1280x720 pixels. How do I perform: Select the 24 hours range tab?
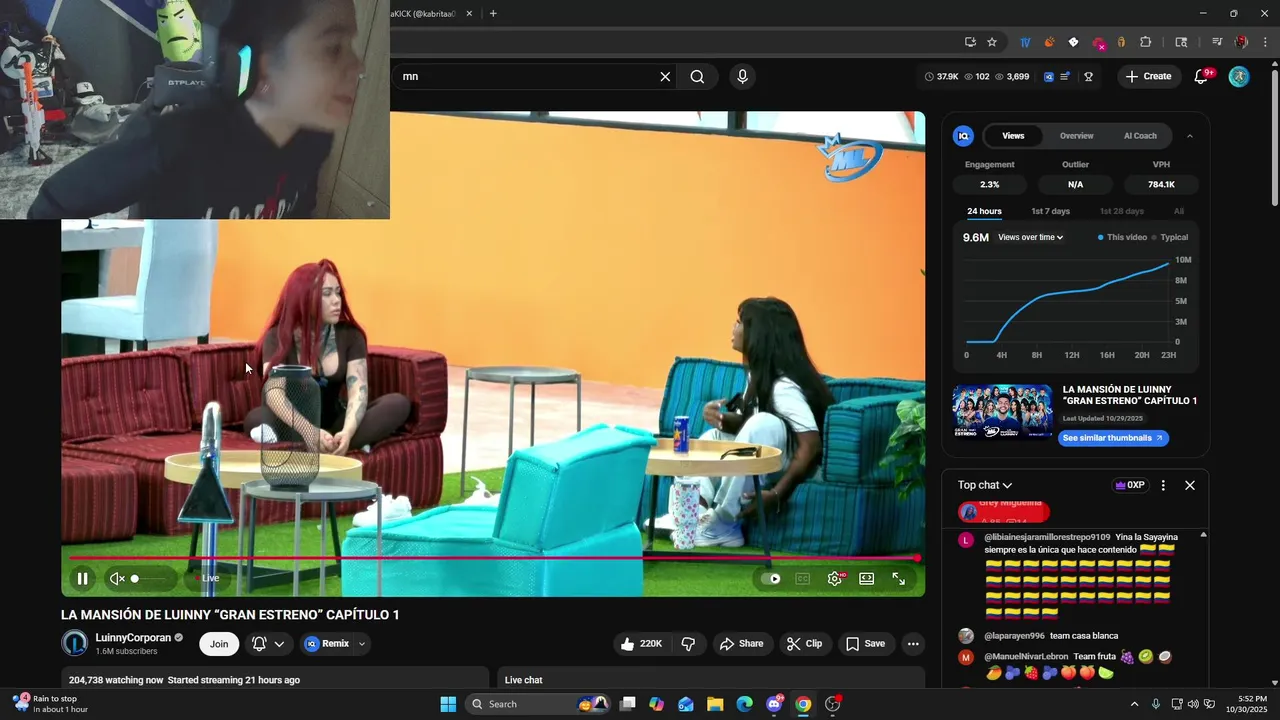tap(984, 211)
